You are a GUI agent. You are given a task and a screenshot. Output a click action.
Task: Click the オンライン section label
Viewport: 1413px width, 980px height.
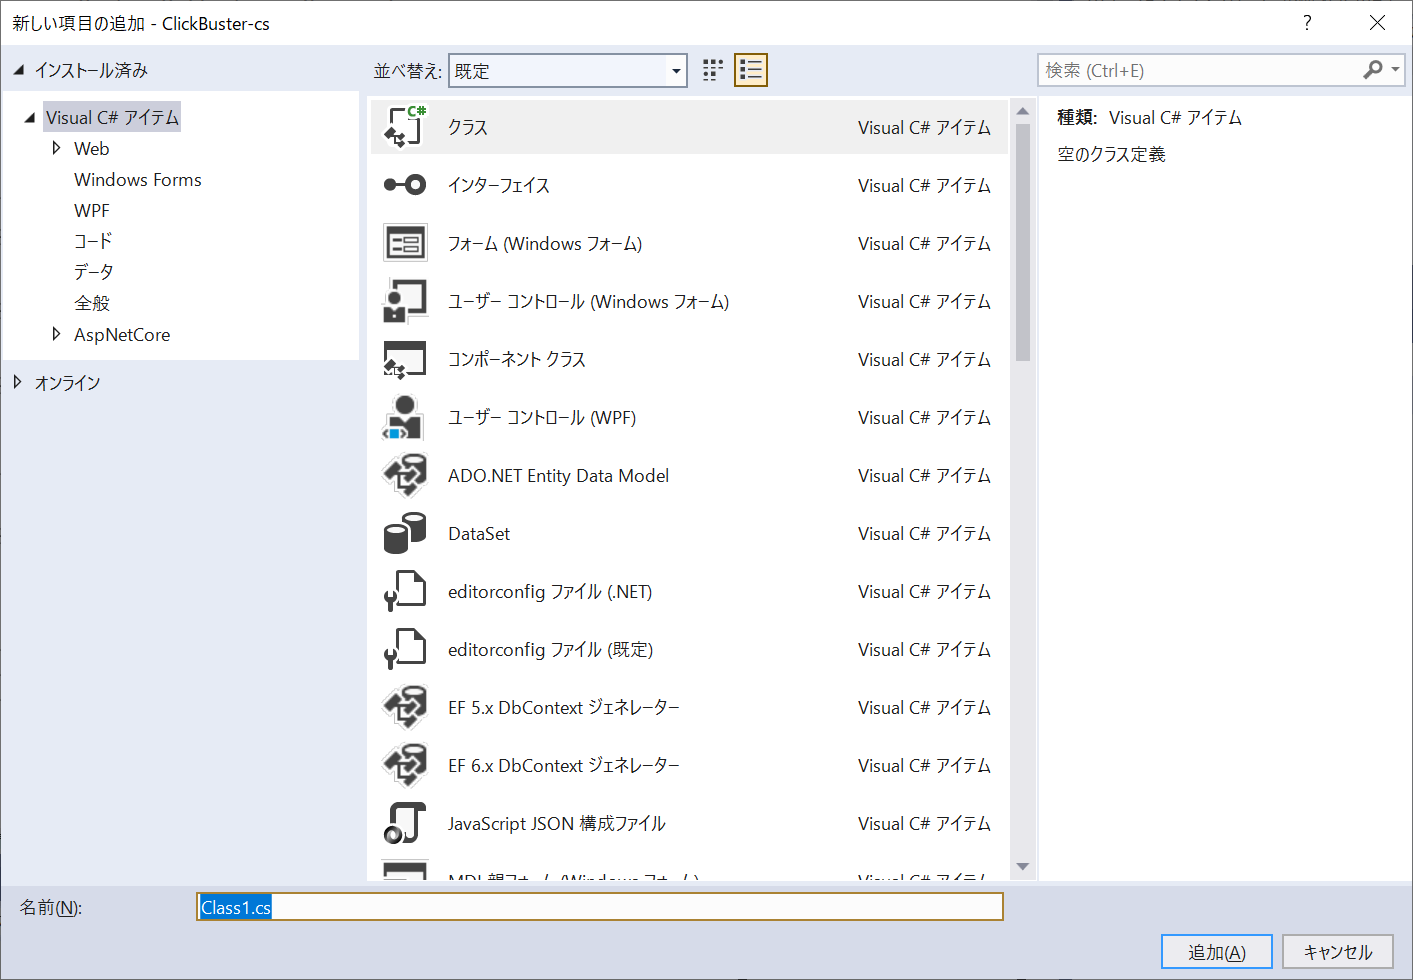pyautogui.click(x=68, y=383)
